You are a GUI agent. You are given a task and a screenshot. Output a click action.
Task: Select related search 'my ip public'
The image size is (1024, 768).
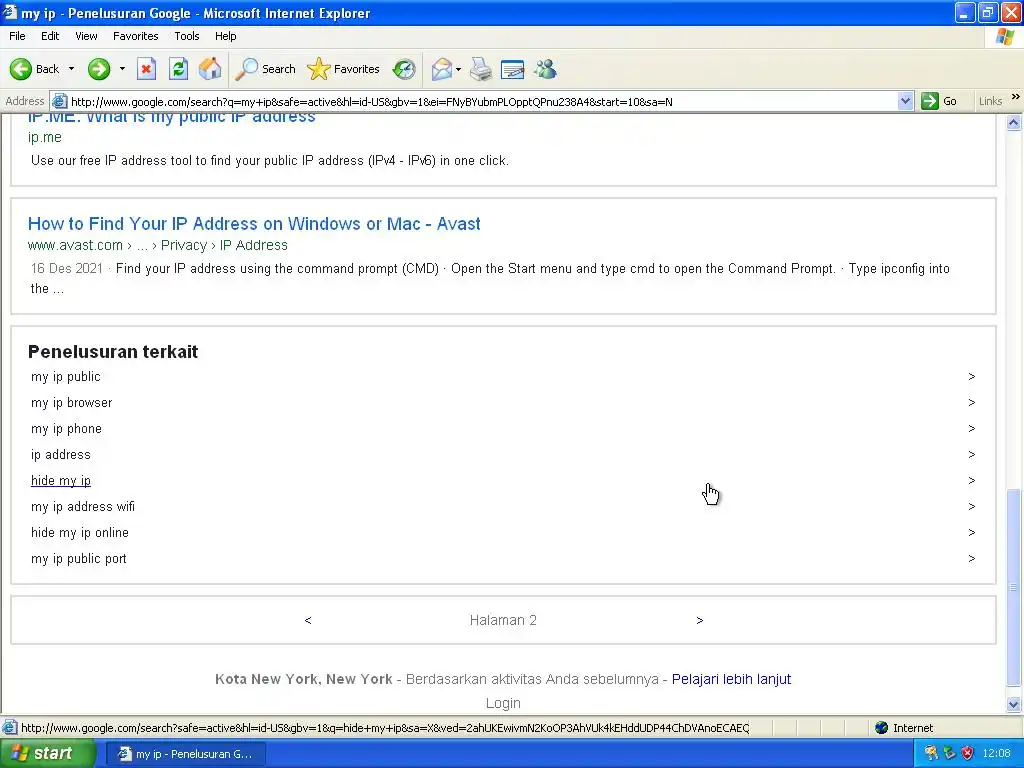click(x=65, y=376)
